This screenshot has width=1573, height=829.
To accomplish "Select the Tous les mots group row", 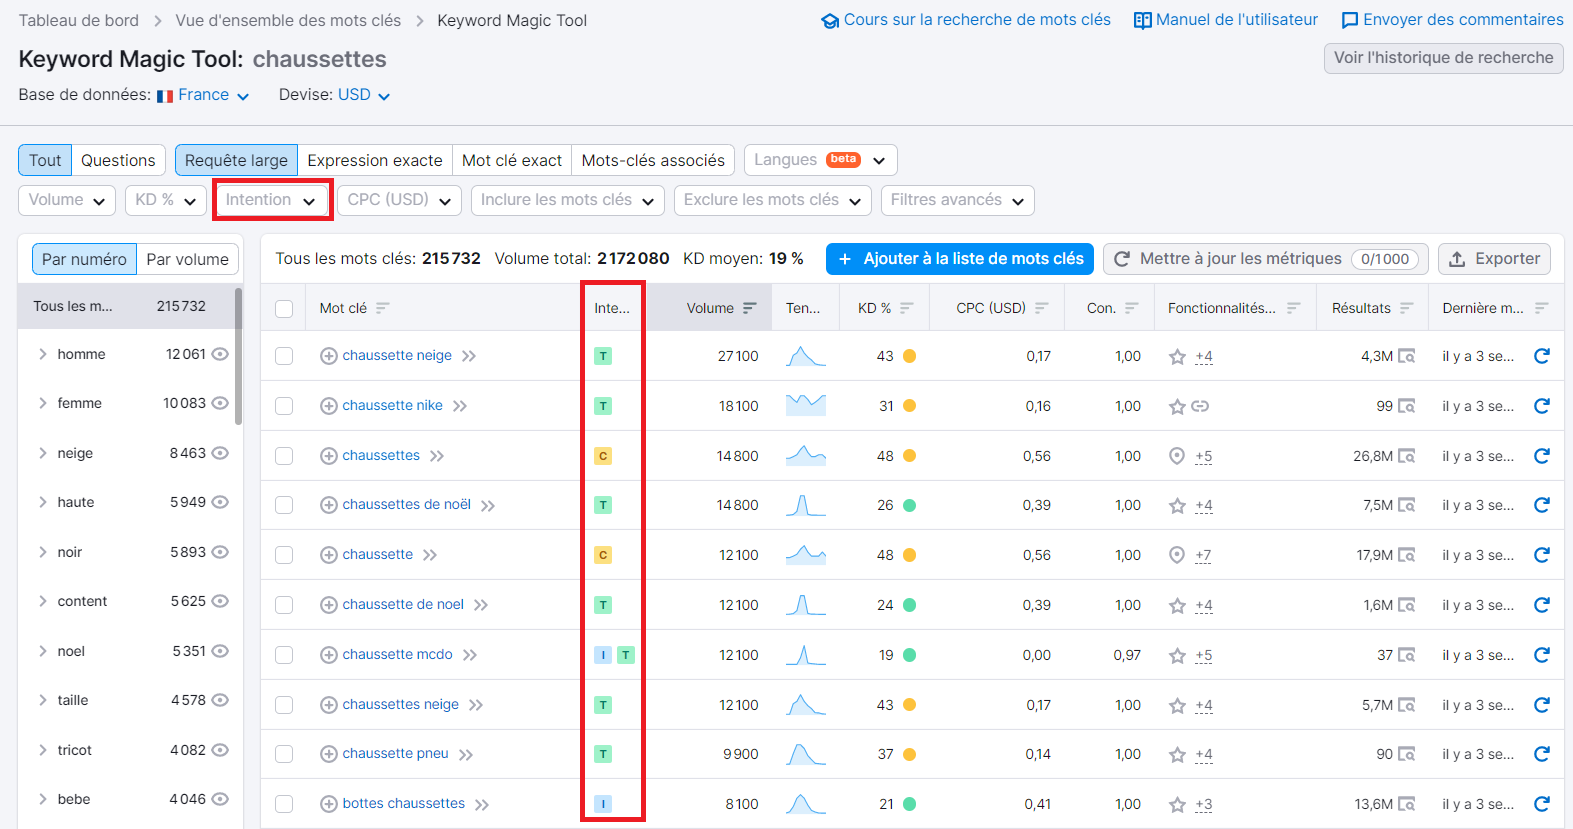I will (126, 306).
